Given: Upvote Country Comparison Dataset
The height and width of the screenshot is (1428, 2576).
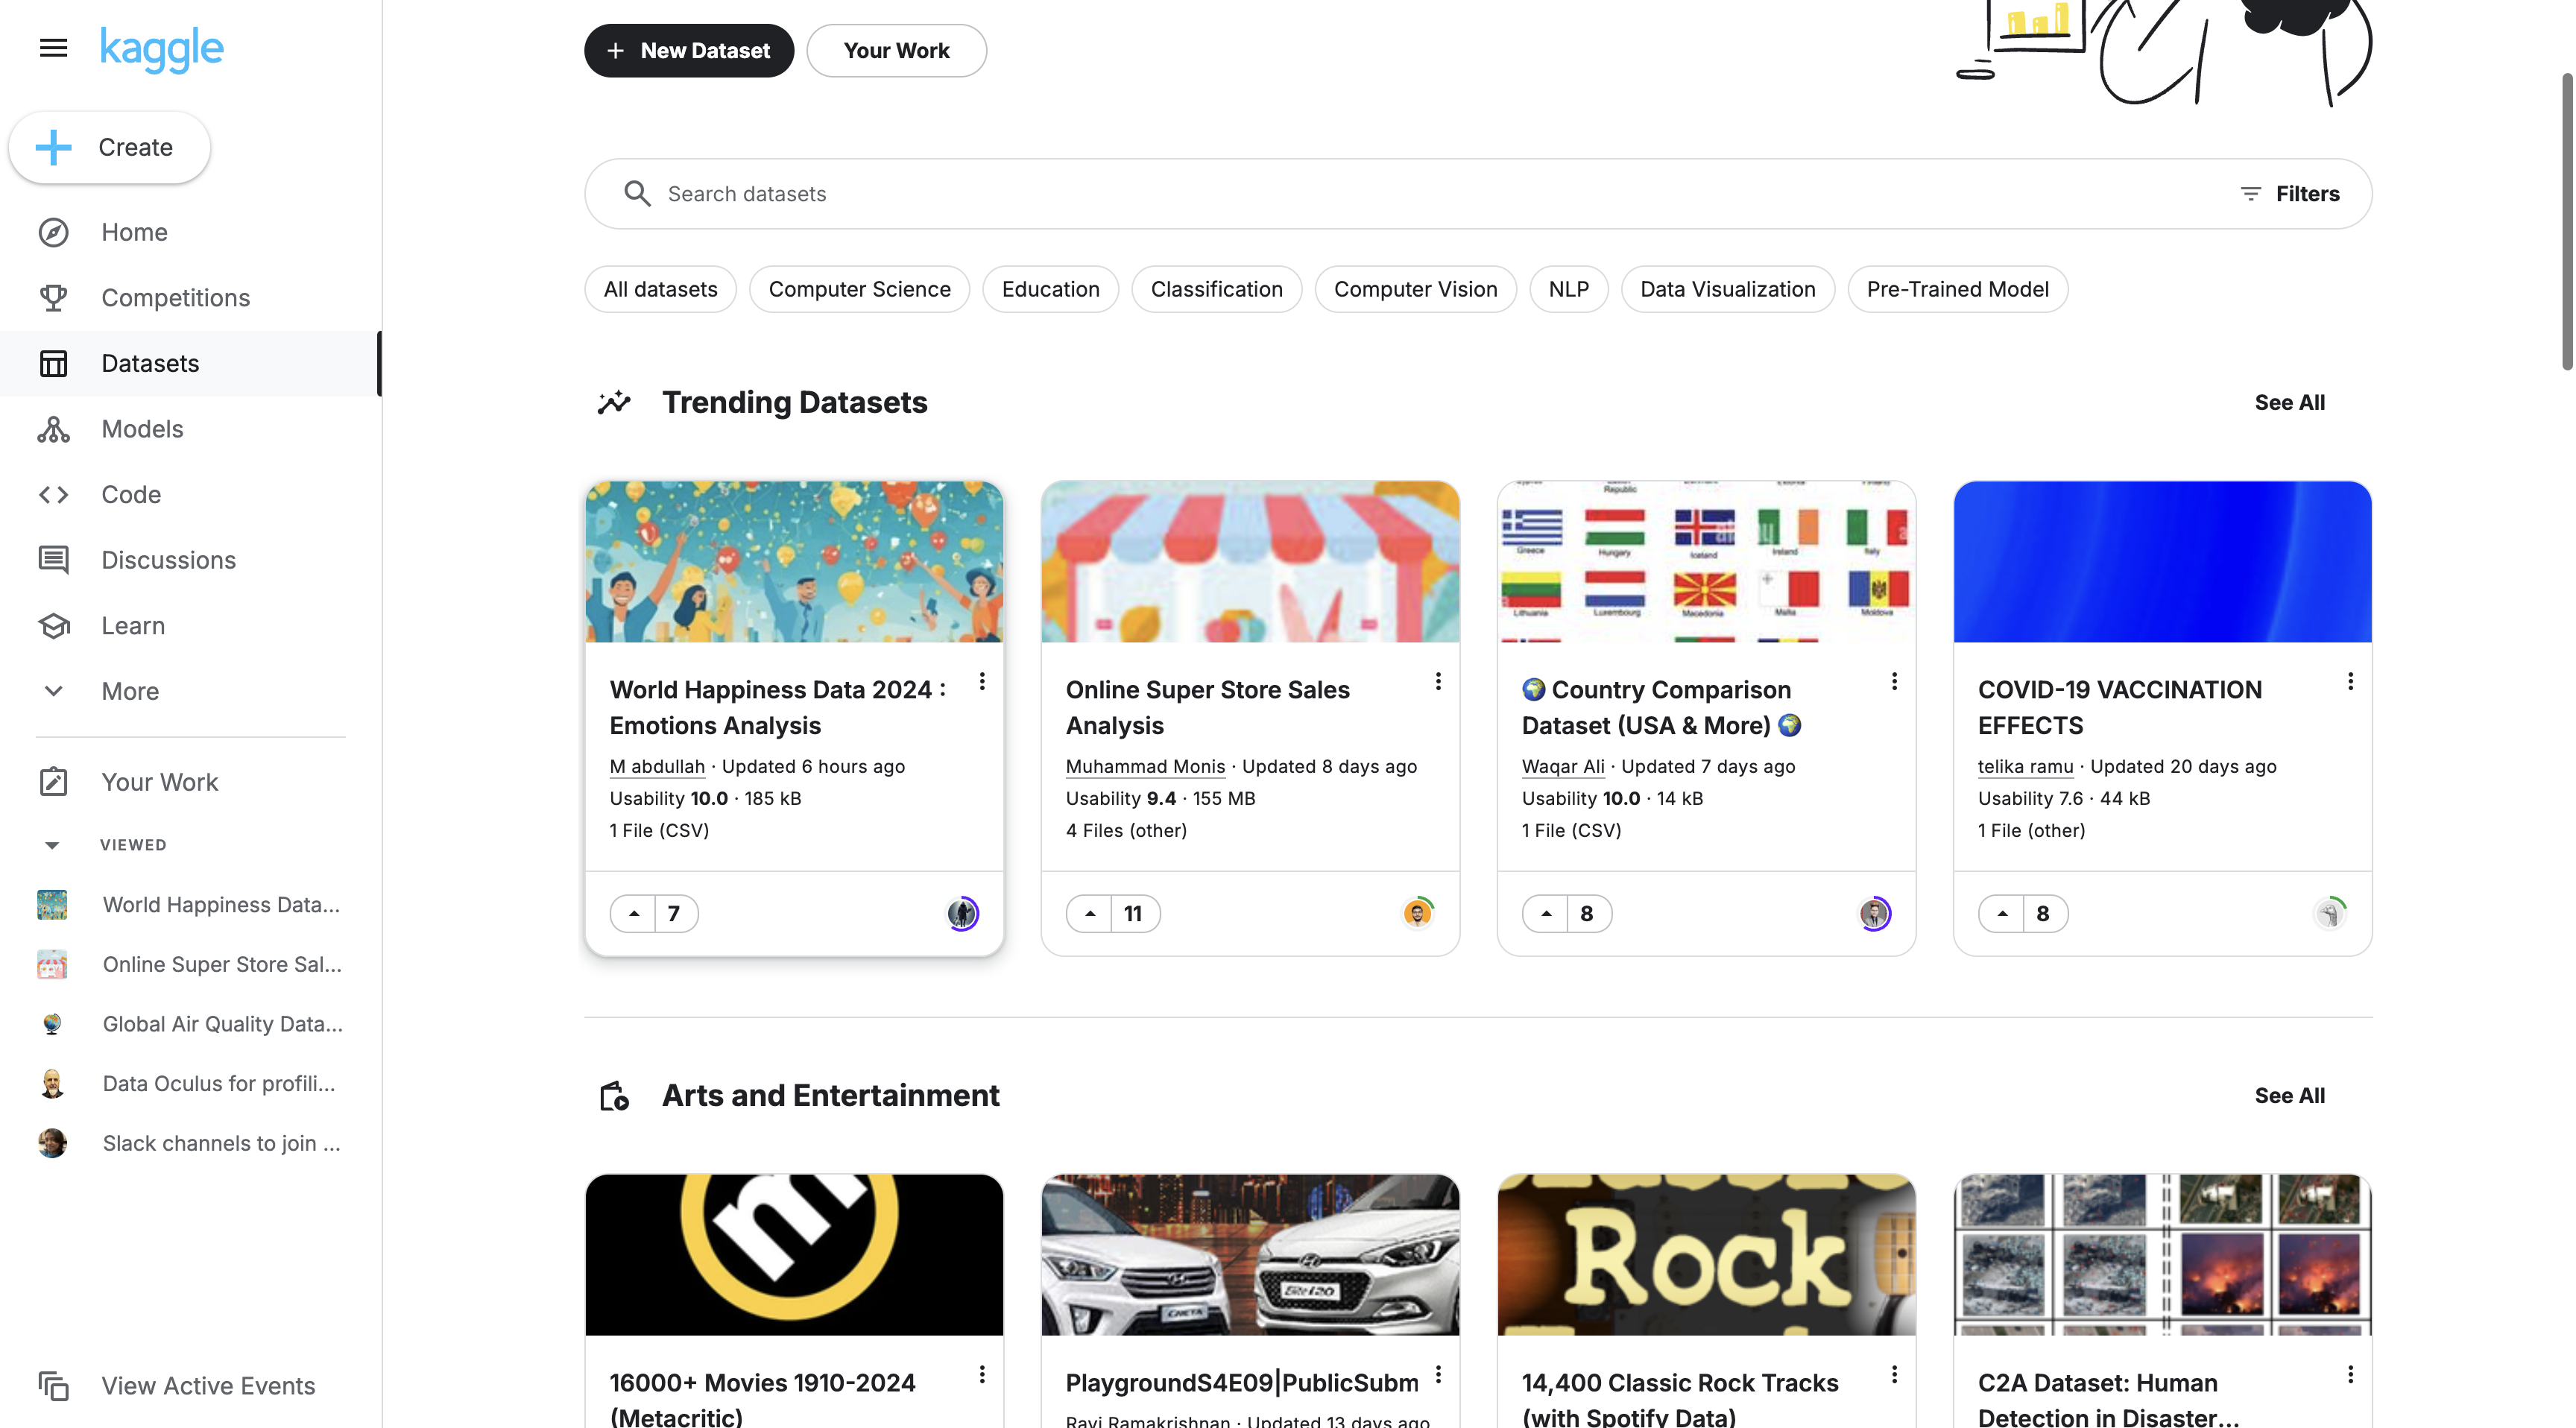Looking at the screenshot, I should [x=1546, y=913].
